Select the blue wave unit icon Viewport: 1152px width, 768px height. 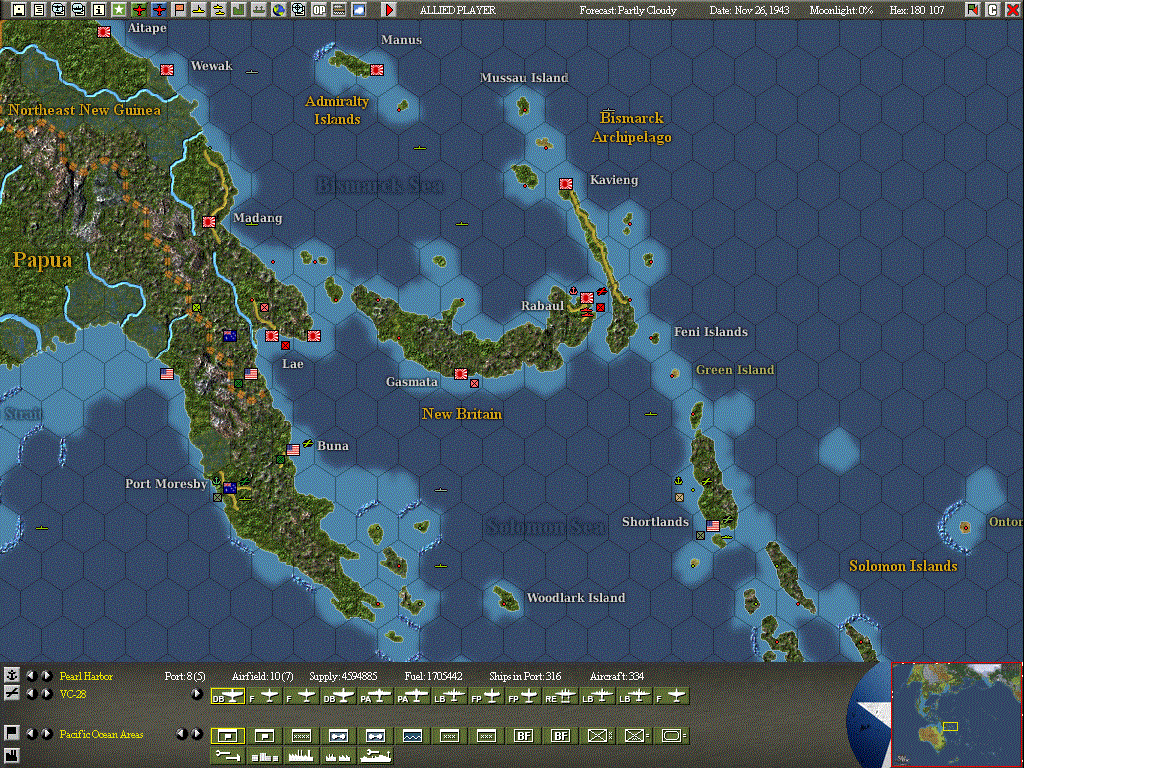412,735
